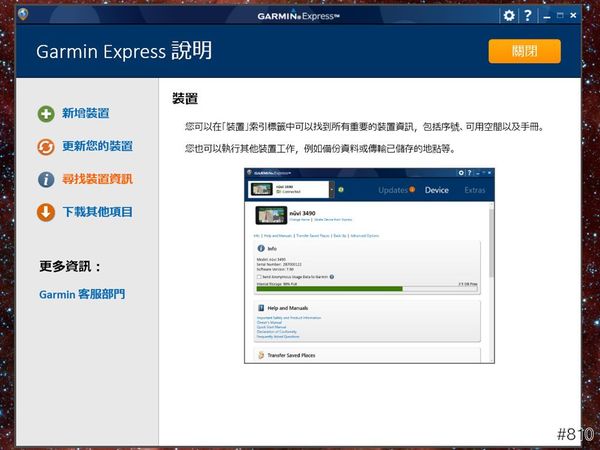The width and height of the screenshot is (600, 450).
Task: Close the Garmin Express window
Action: [573, 15]
